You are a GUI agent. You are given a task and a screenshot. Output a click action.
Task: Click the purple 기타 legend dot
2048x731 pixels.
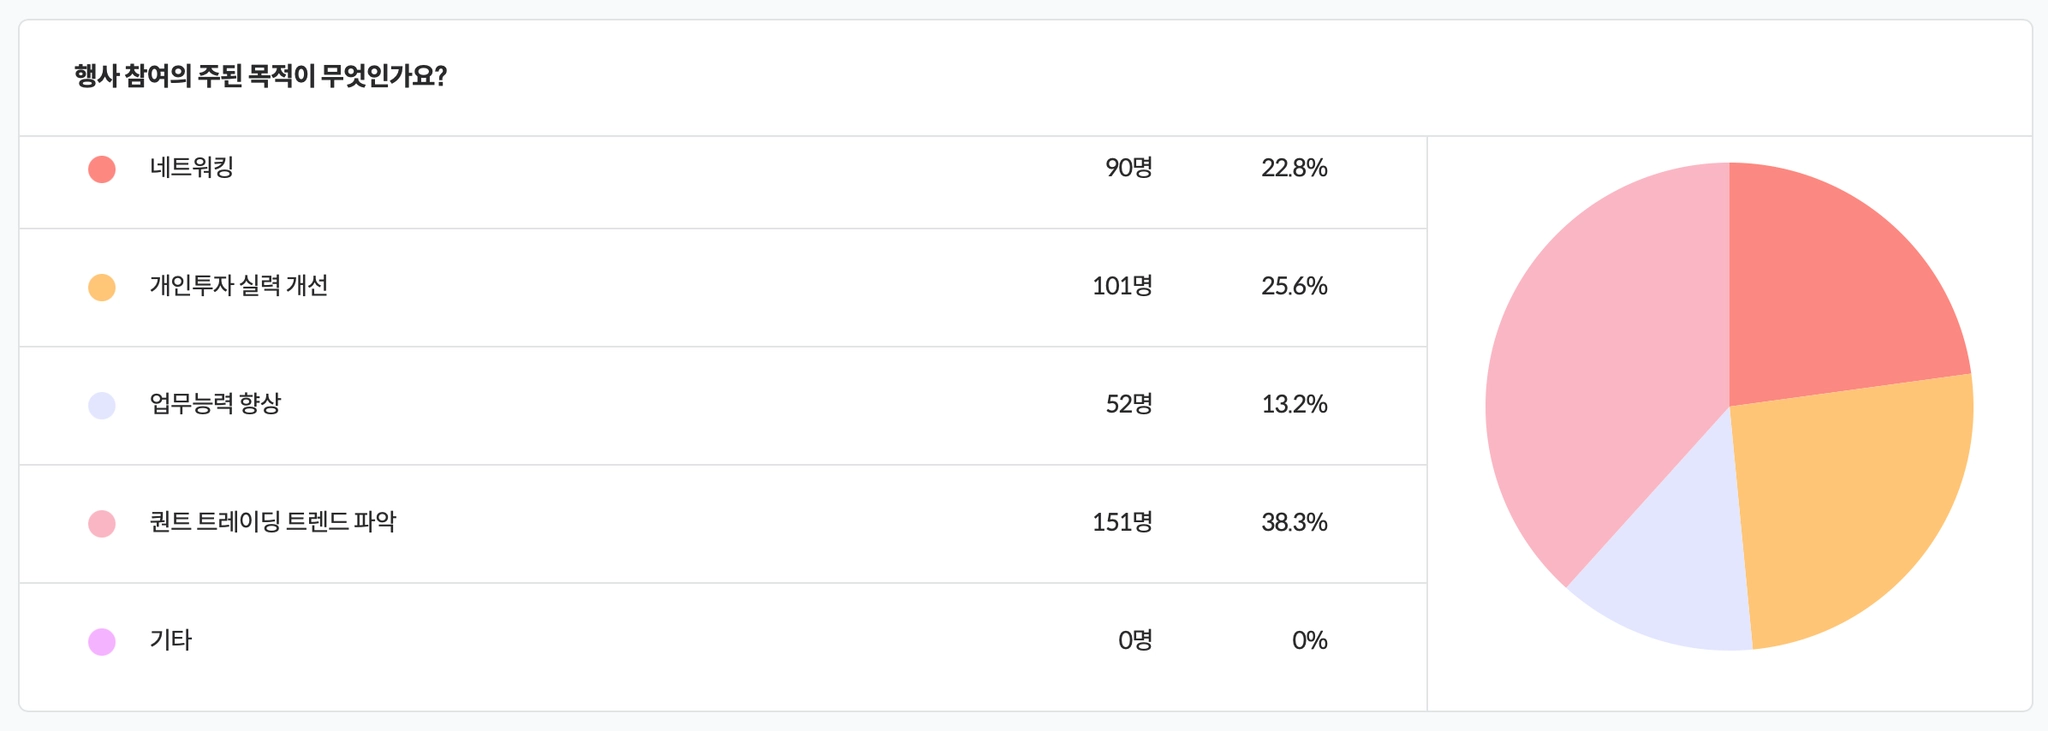[102, 641]
